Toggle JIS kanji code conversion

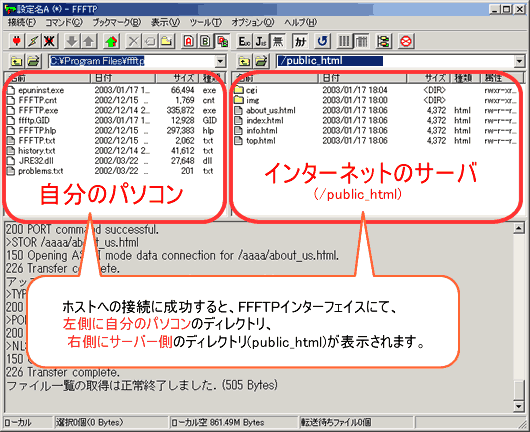pyautogui.click(x=261, y=42)
